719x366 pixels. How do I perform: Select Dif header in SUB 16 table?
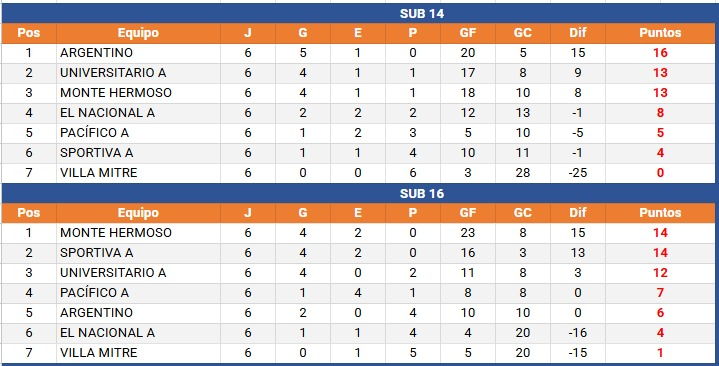tap(578, 213)
